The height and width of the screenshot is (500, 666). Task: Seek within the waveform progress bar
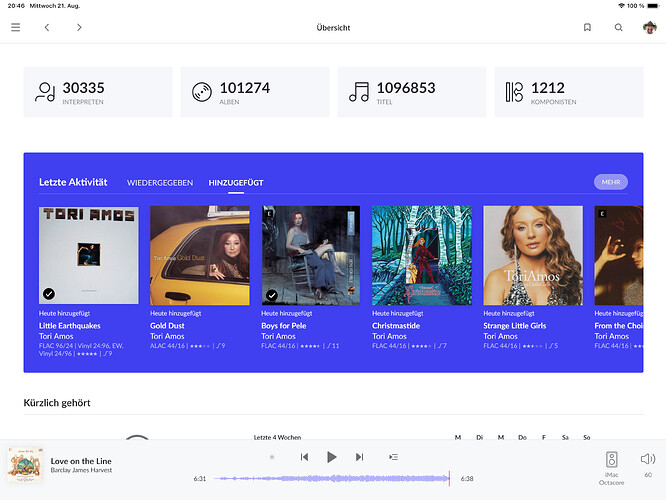pos(331,478)
